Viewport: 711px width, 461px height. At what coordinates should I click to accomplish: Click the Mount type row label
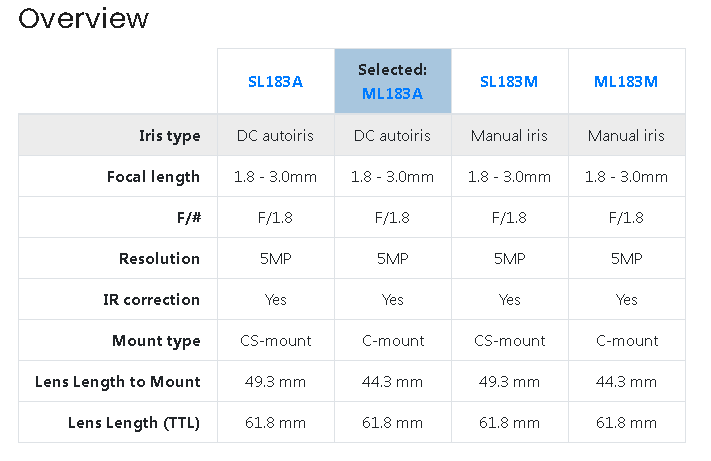click(x=156, y=341)
